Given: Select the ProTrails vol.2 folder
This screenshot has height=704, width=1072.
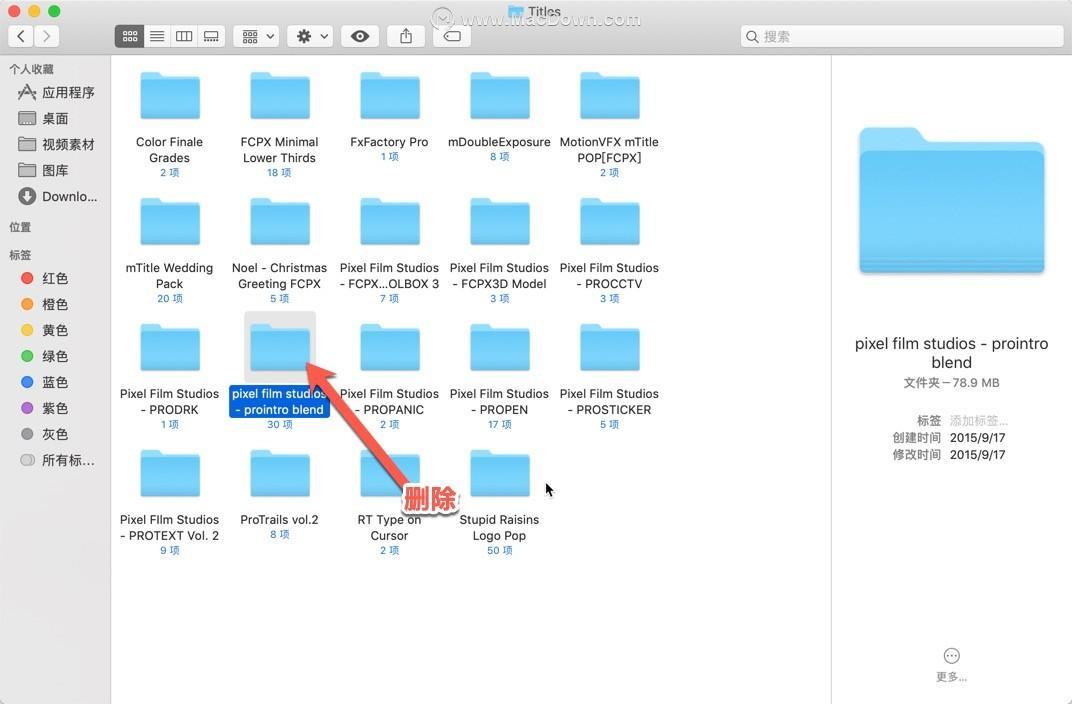Looking at the screenshot, I should (x=280, y=474).
